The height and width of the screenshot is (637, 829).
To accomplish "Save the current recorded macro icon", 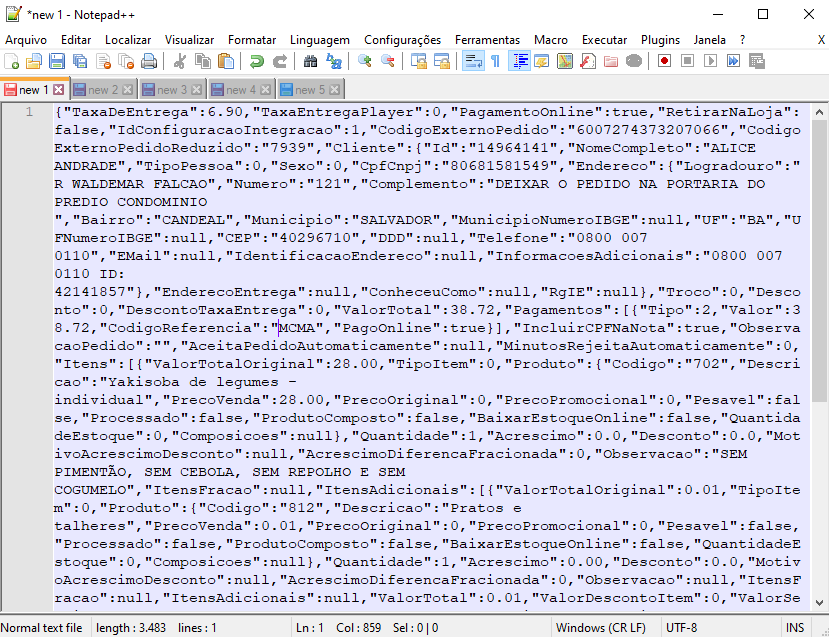I will pos(757,61).
